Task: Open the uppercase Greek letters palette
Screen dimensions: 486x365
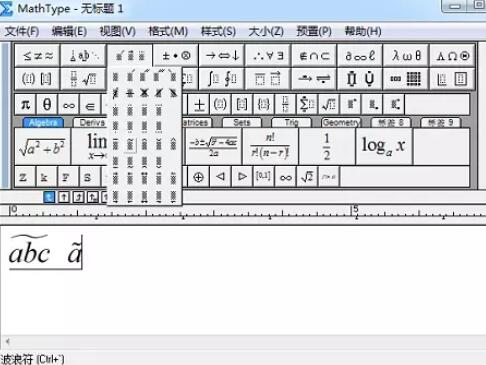Action: click(452, 56)
